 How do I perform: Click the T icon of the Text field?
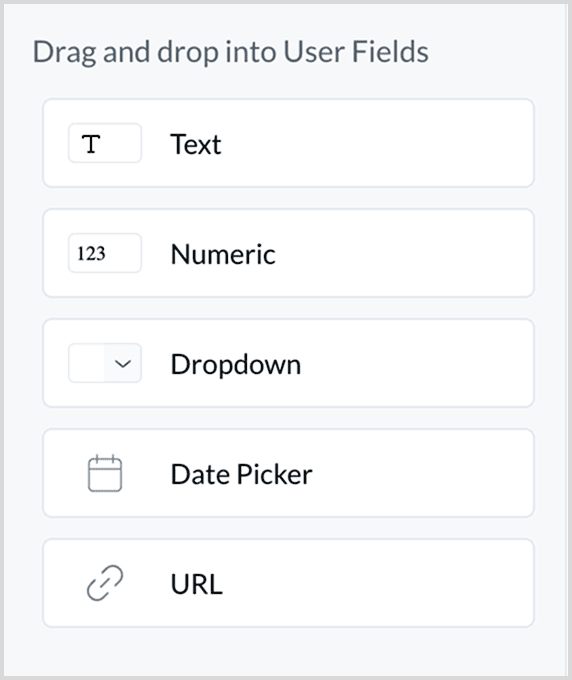[x=91, y=144]
